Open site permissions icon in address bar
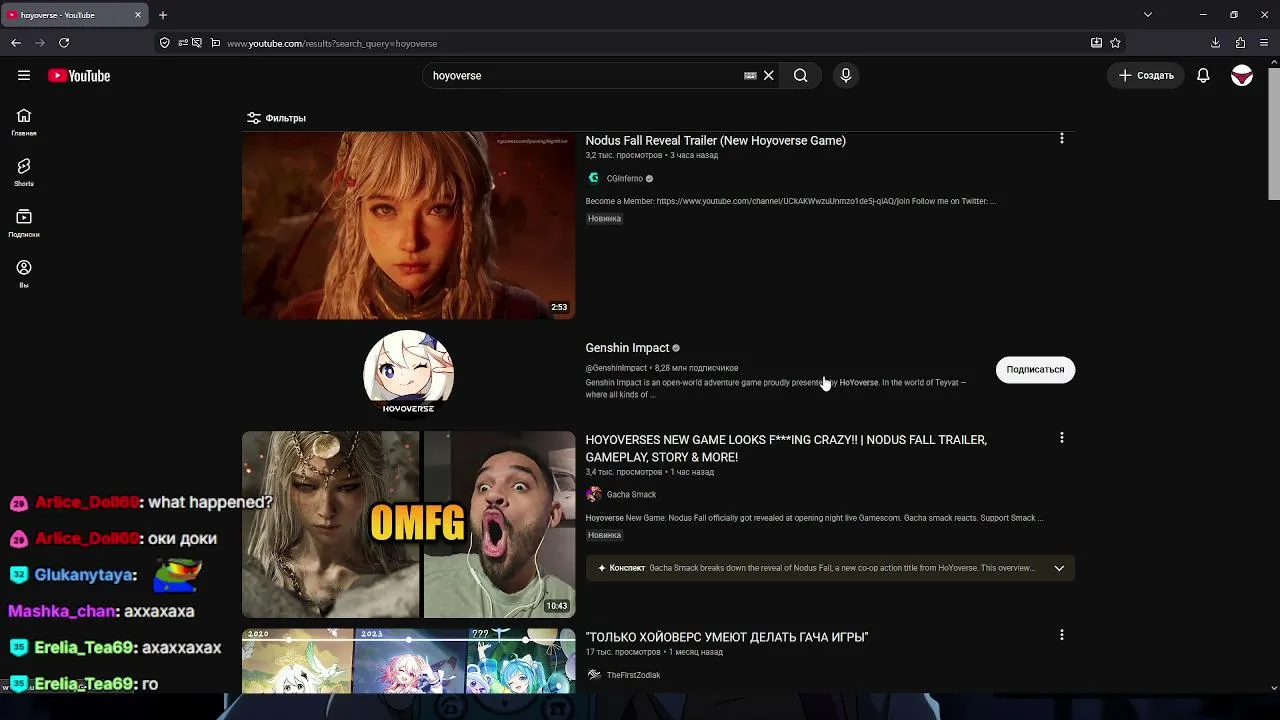Viewport: 1280px width, 720px height. 182,43
